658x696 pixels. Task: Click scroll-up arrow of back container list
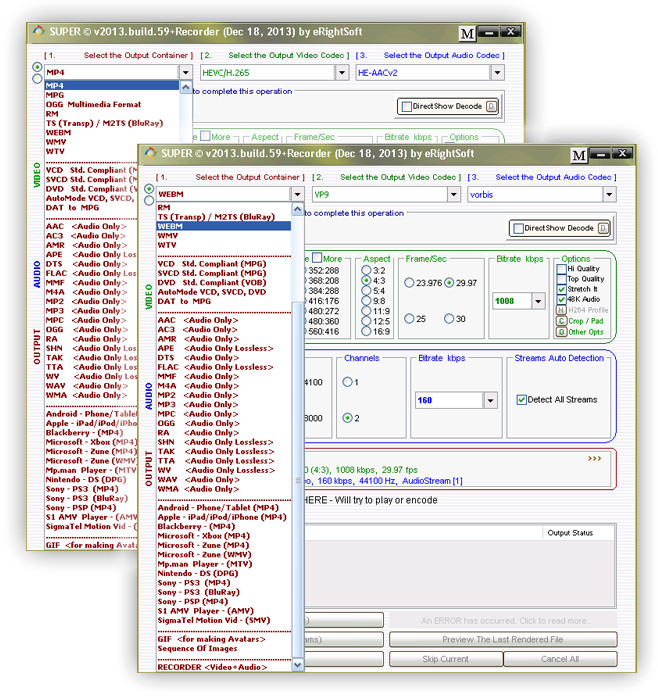coord(186,87)
